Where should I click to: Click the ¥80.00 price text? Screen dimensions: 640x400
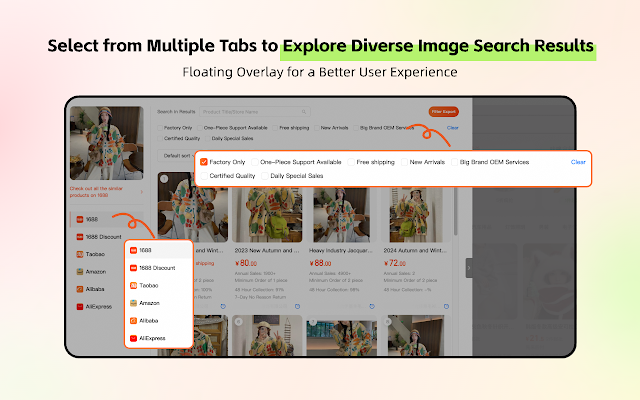[x=246, y=263]
